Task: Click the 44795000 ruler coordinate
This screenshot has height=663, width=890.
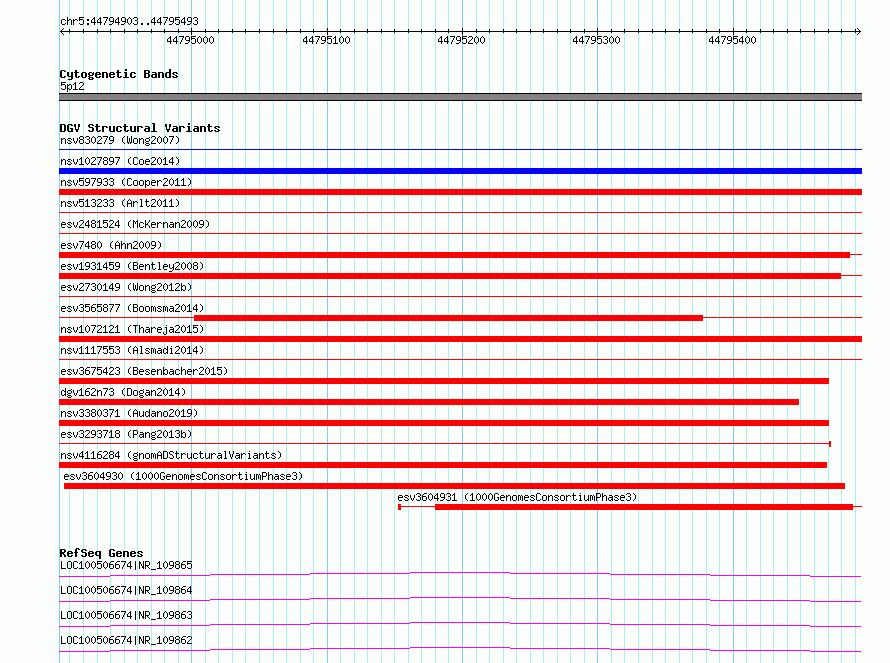Action: click(x=190, y=40)
